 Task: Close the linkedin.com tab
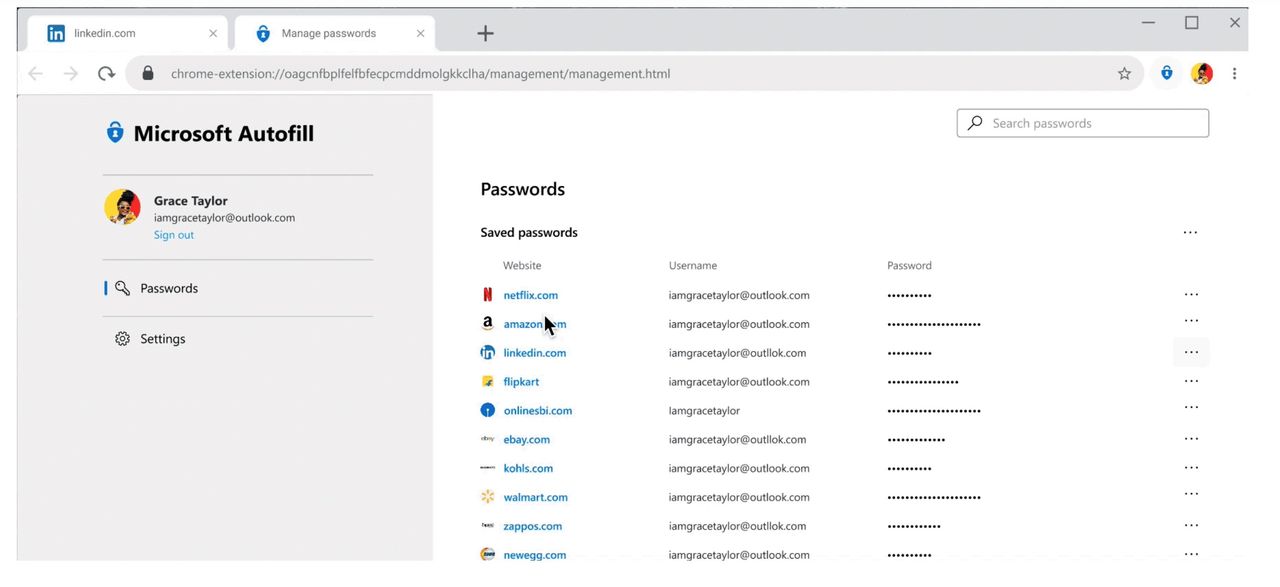pos(213,33)
